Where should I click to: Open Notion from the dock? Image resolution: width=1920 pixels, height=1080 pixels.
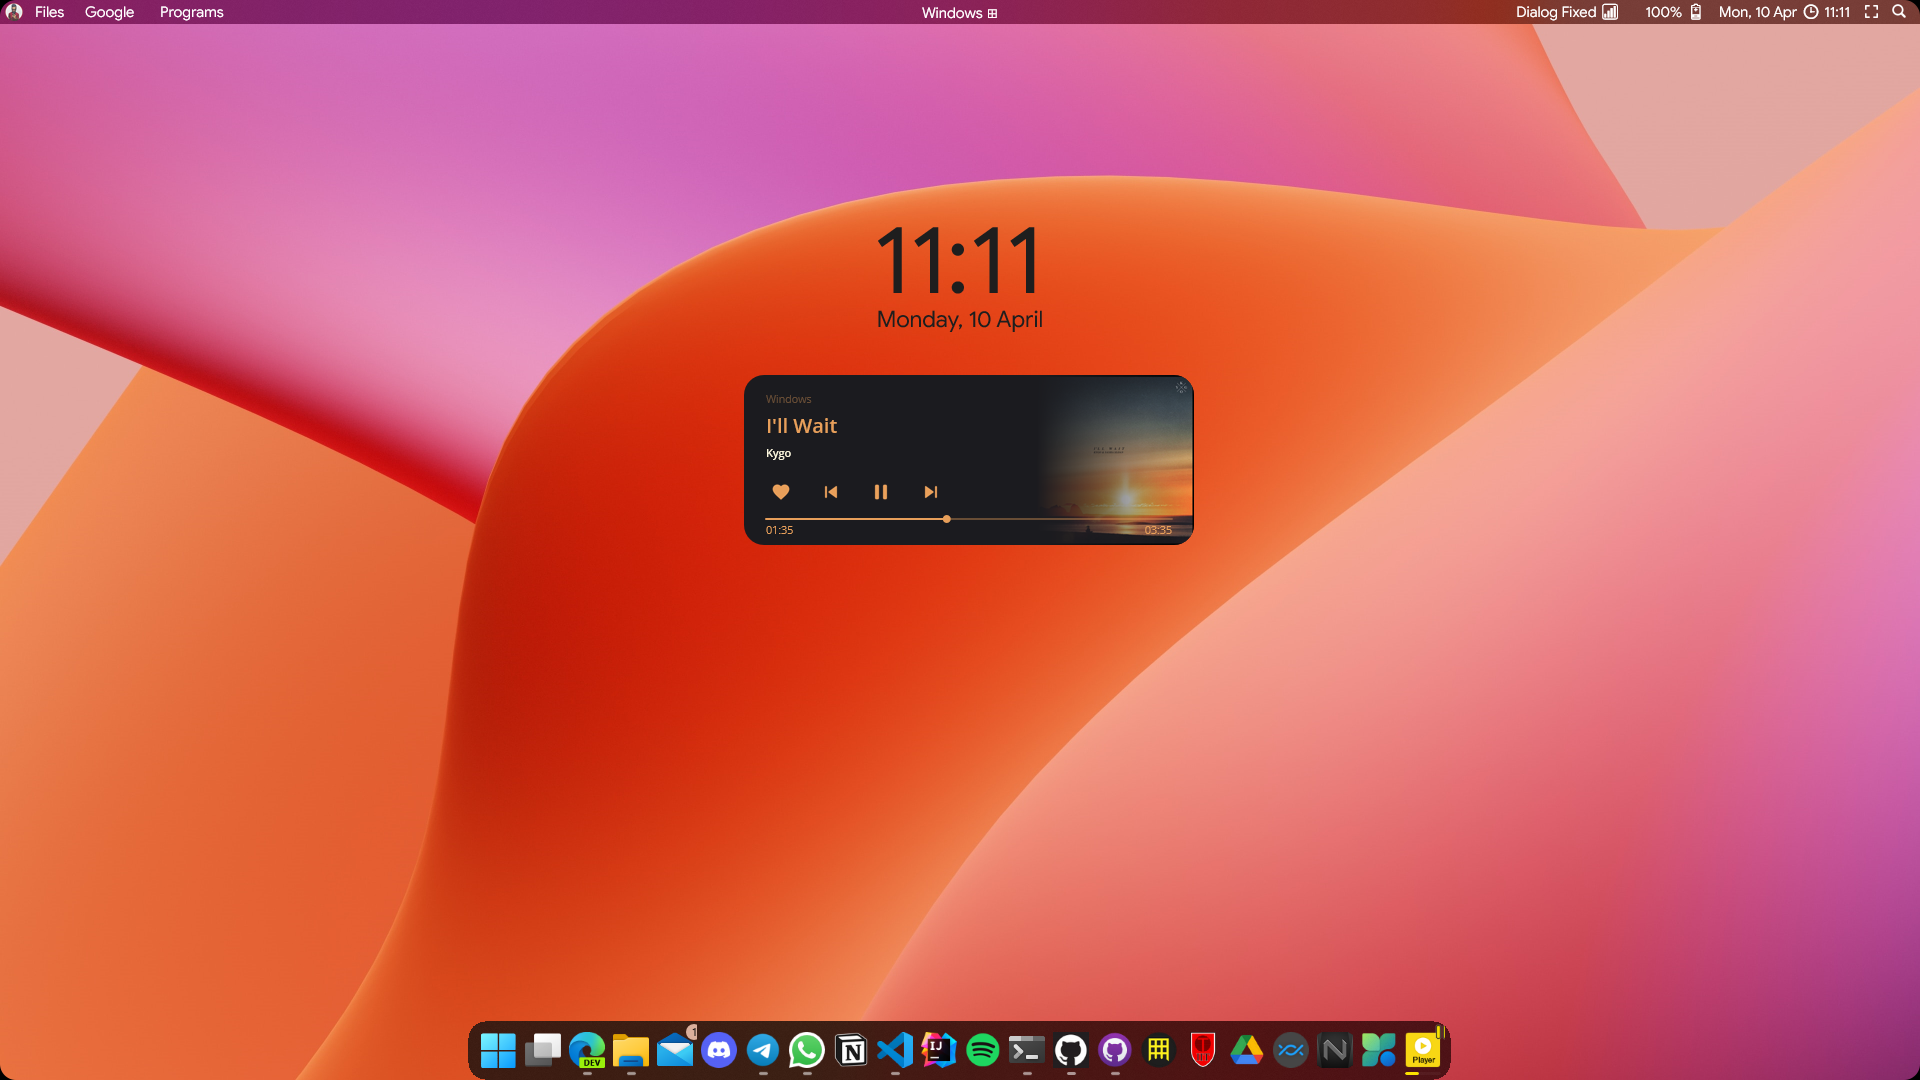(x=851, y=1050)
